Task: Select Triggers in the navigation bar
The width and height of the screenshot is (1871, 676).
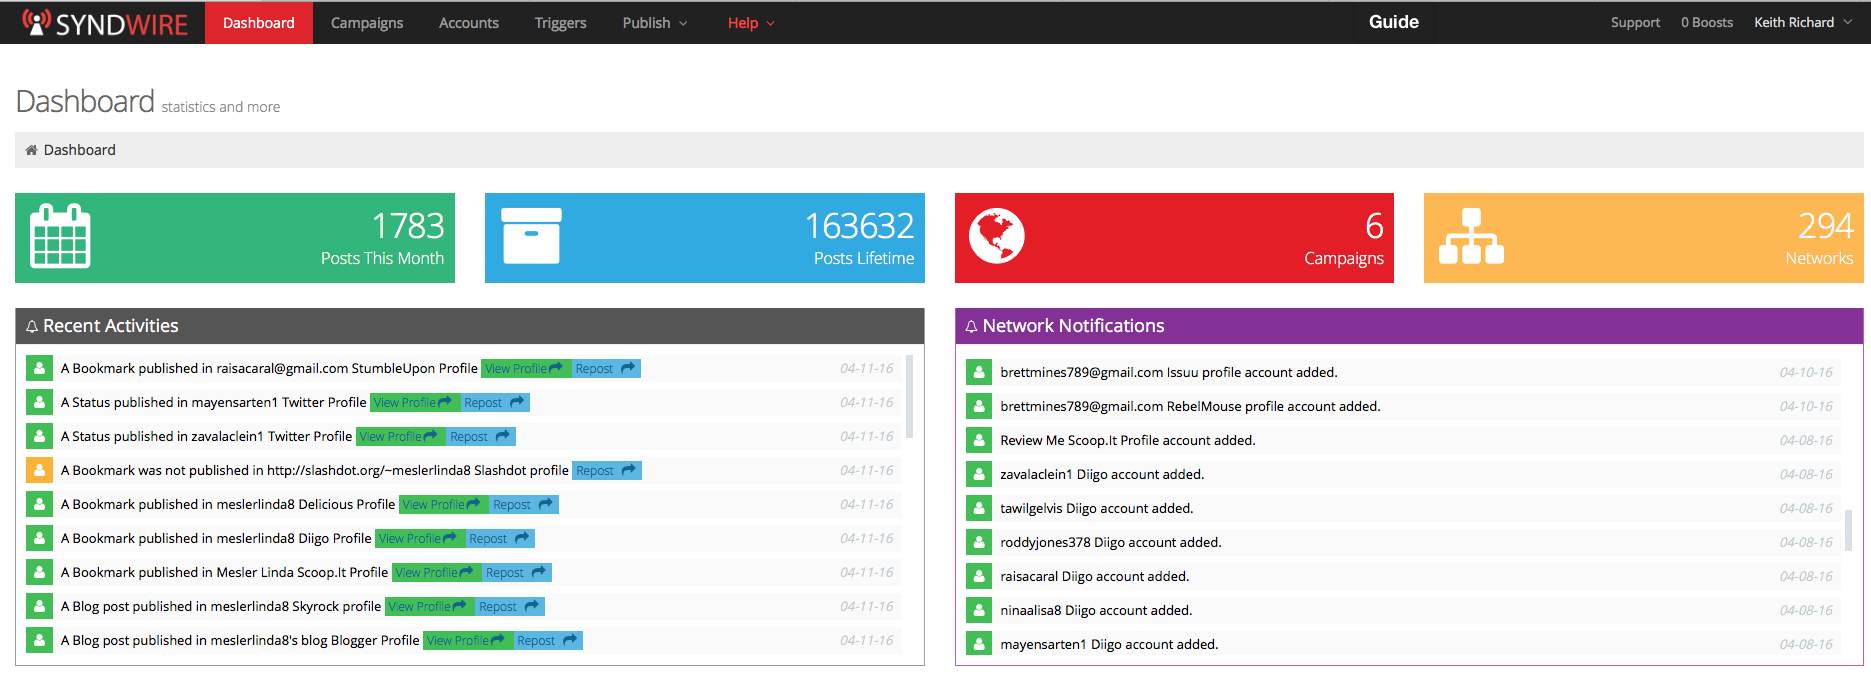Action: [560, 23]
